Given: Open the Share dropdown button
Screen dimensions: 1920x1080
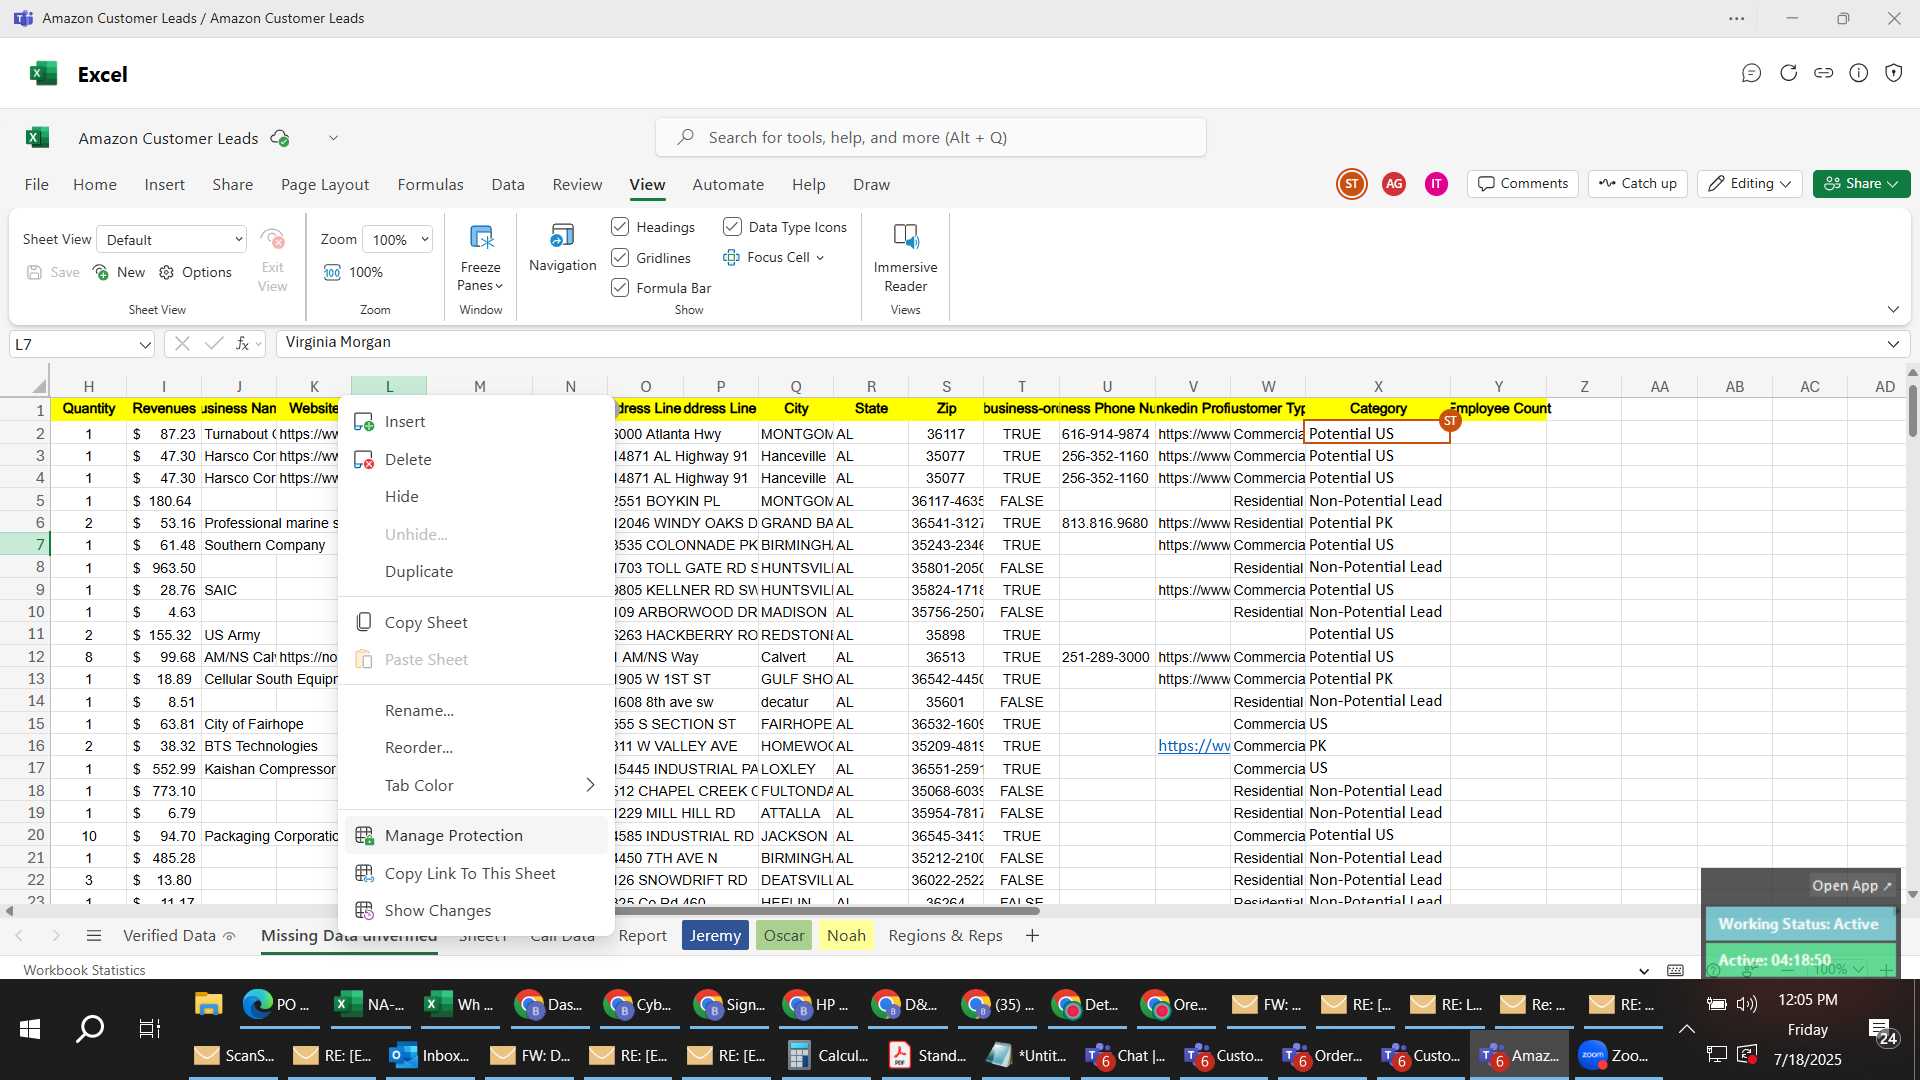Looking at the screenshot, I should (1861, 184).
